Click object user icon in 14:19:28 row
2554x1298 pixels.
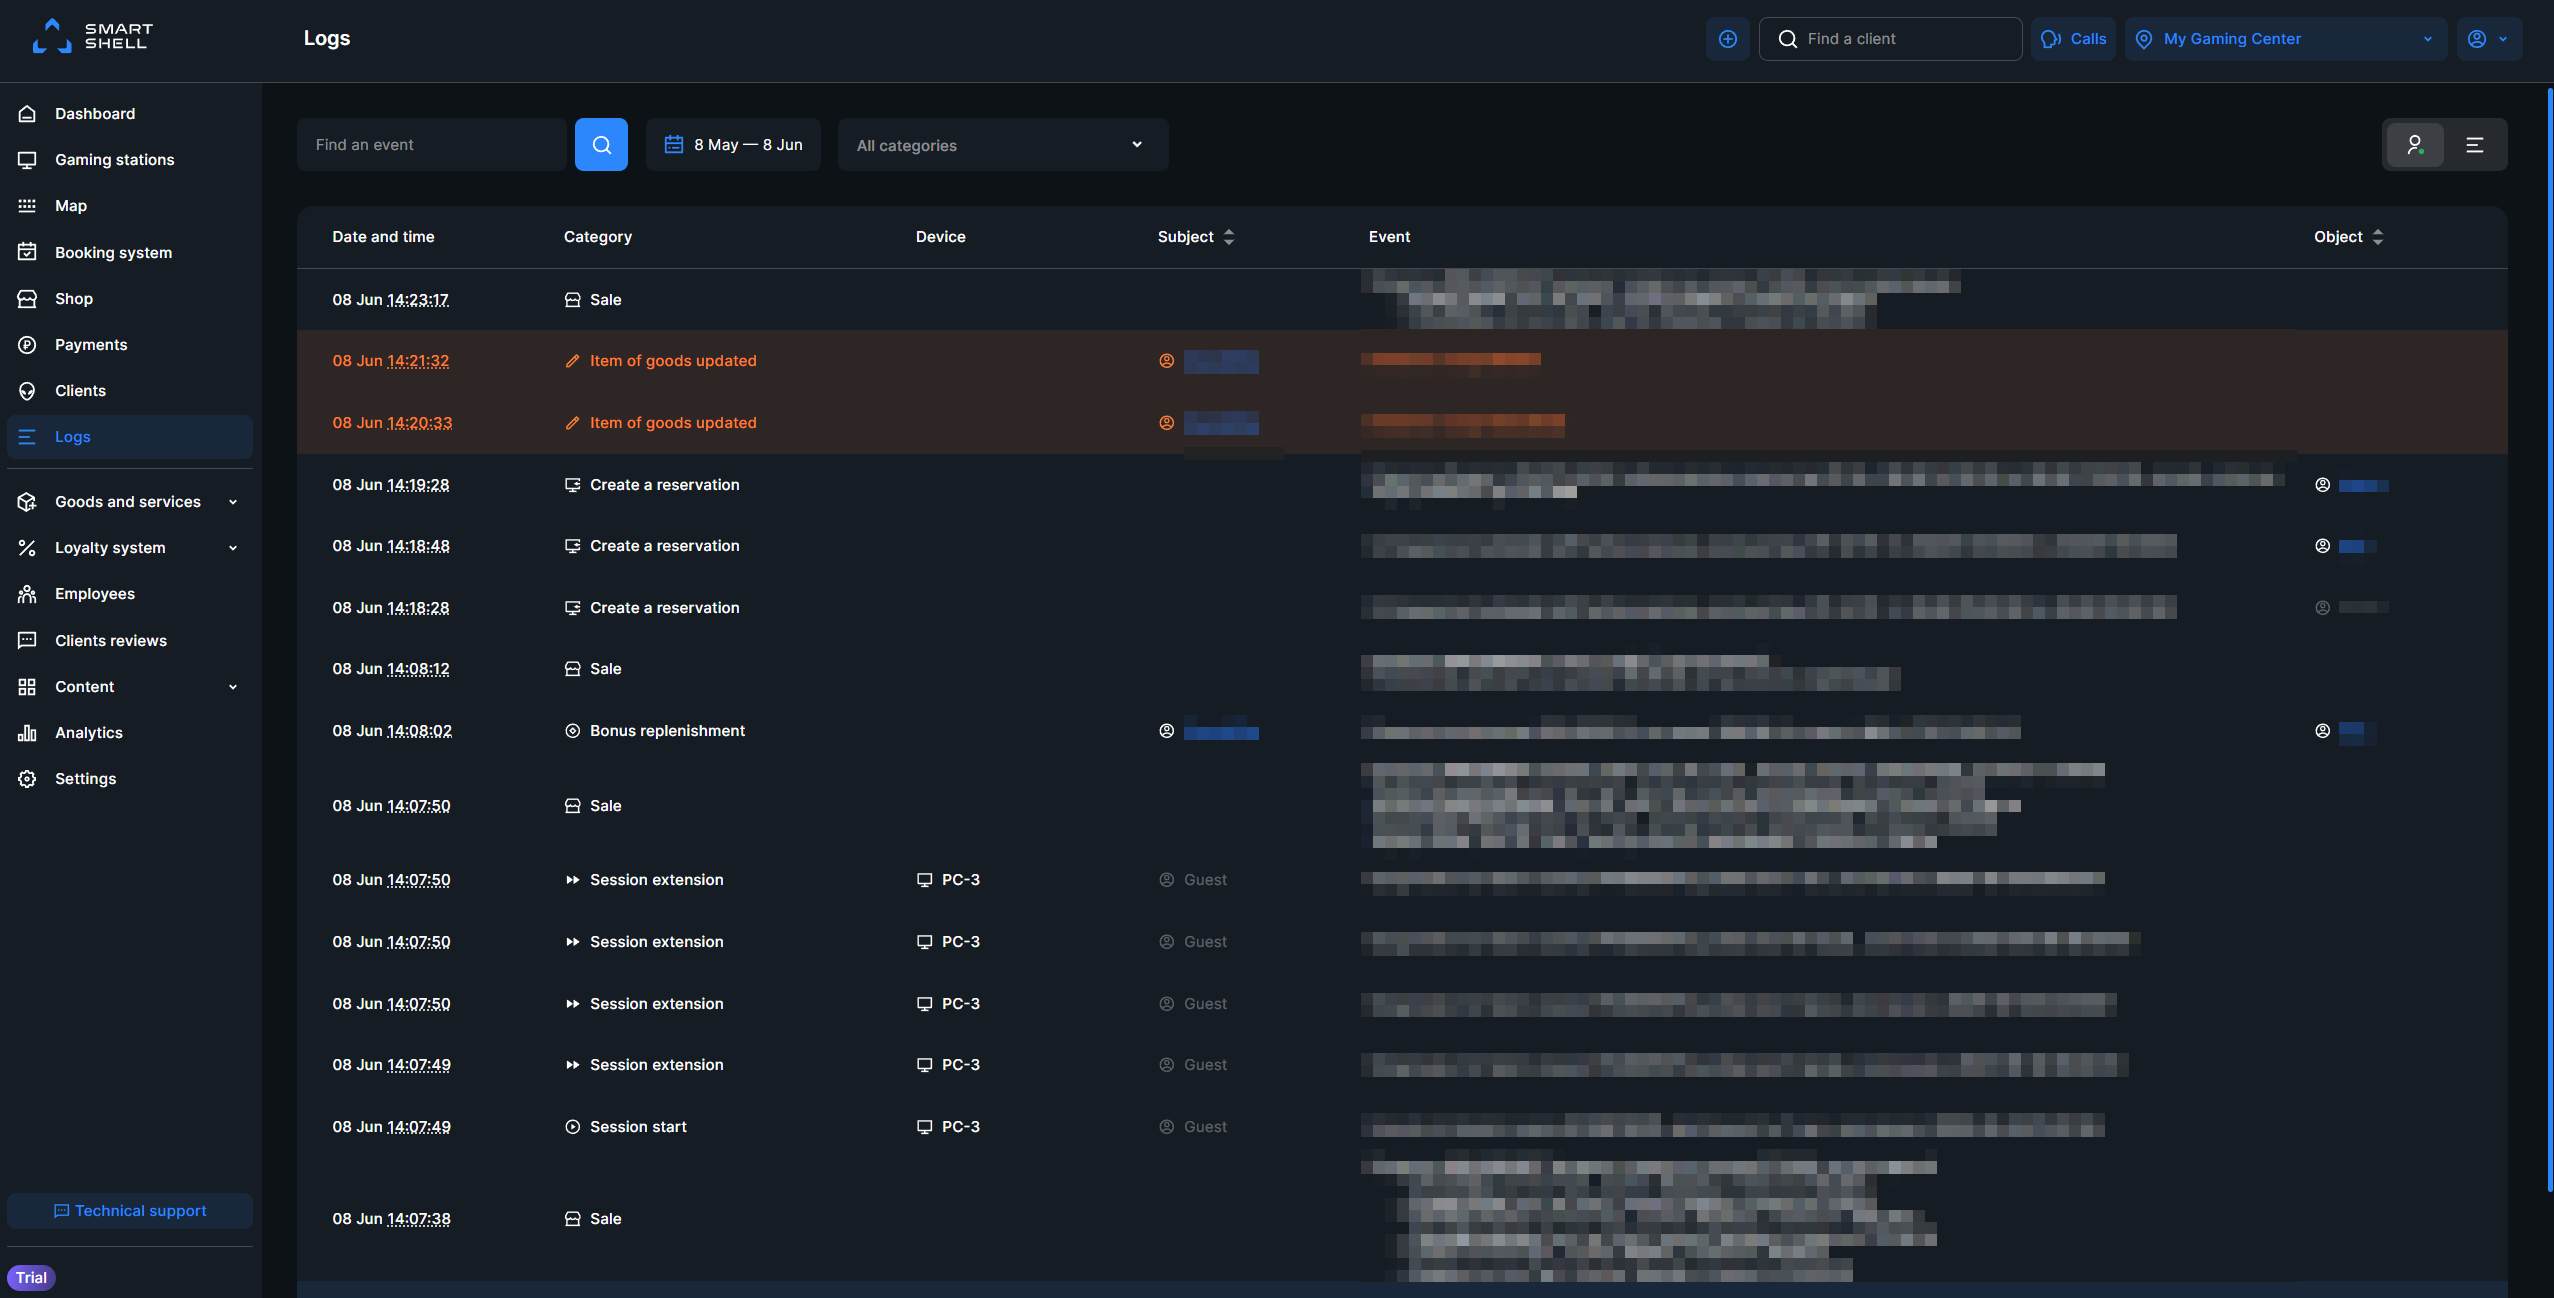tap(2322, 485)
